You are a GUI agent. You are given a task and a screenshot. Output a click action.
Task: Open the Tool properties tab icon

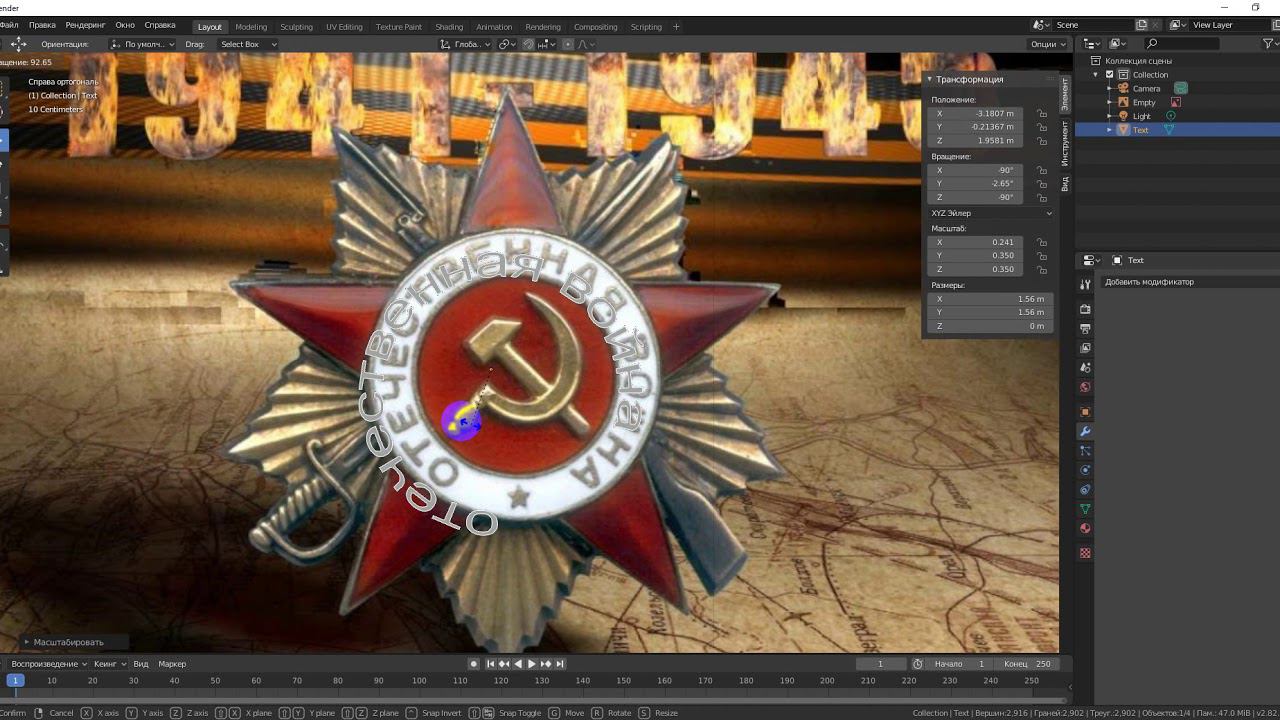[x=1085, y=285]
